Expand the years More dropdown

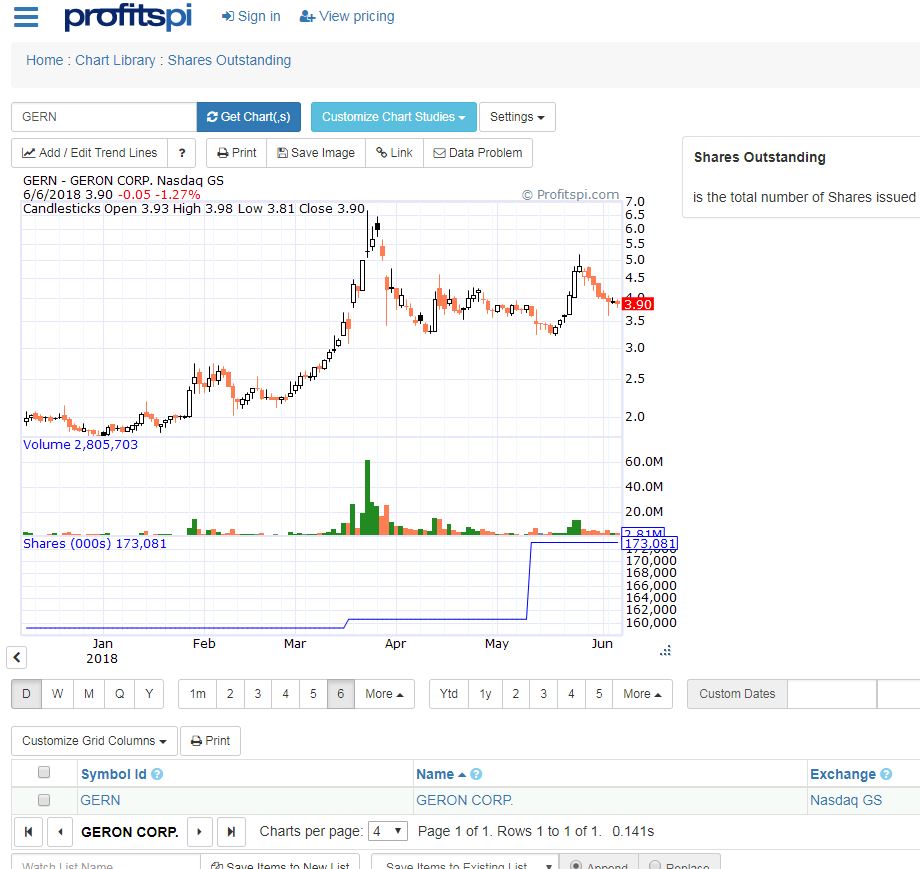pyautogui.click(x=642, y=694)
